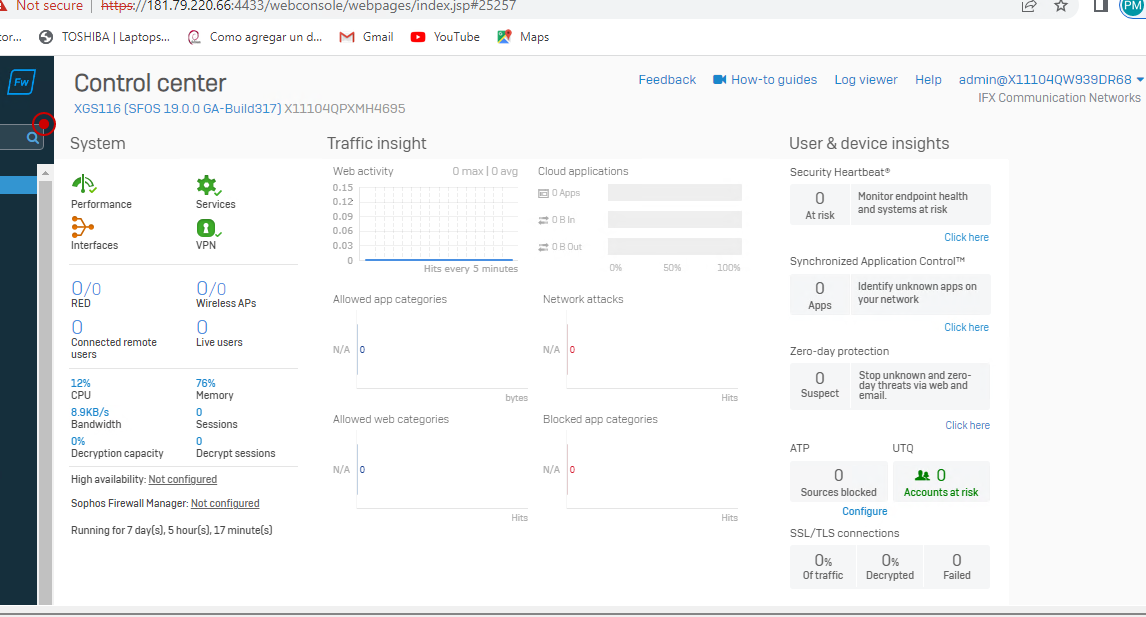Click the Services gear icon

tap(208, 185)
